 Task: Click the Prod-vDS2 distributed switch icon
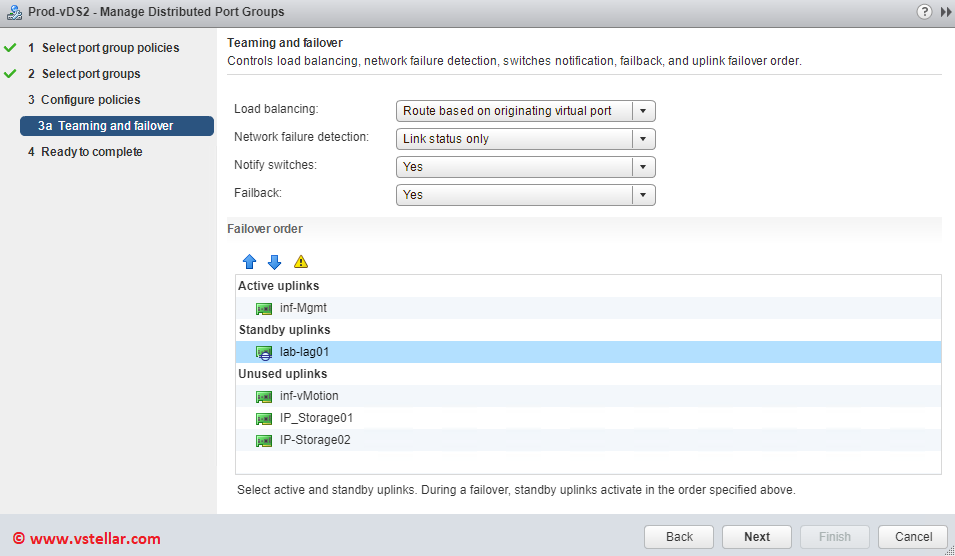(14, 12)
